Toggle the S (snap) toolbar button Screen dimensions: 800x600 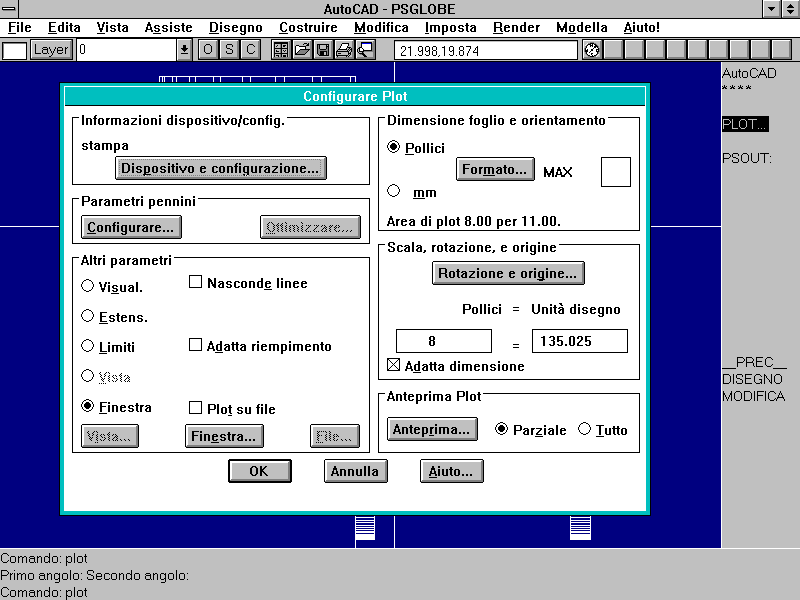[x=229, y=50]
